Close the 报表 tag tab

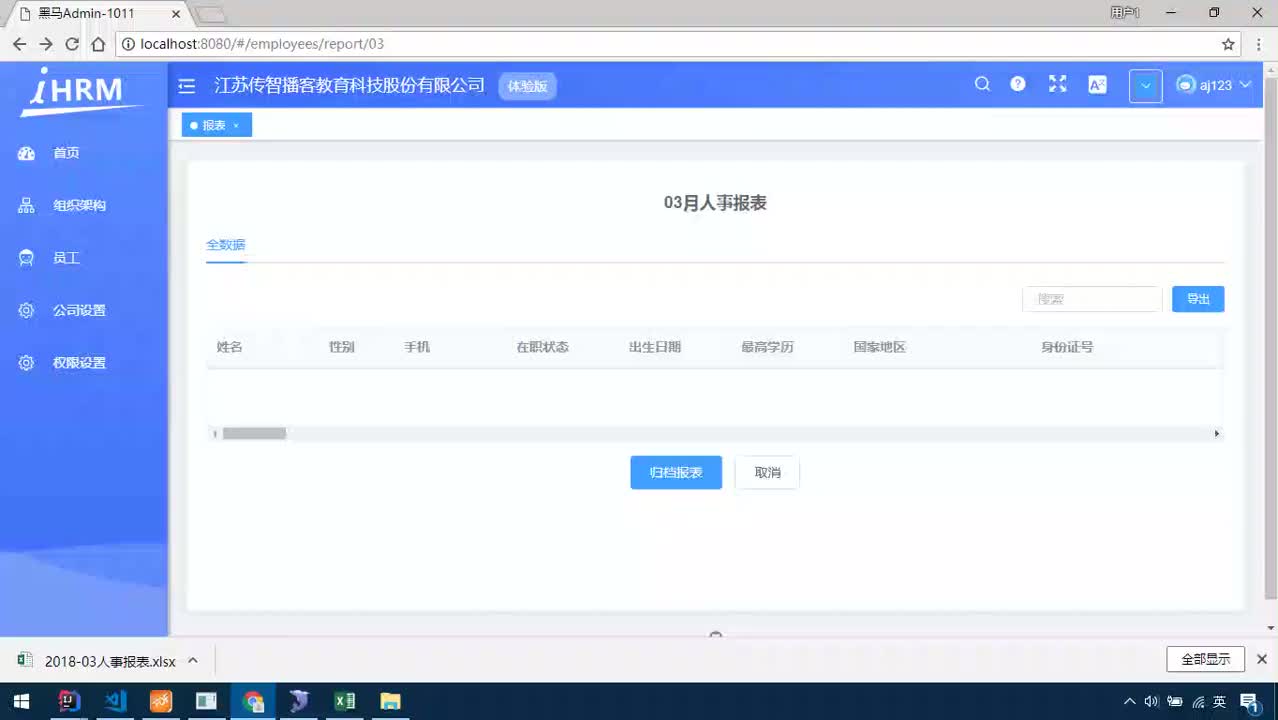(x=236, y=126)
